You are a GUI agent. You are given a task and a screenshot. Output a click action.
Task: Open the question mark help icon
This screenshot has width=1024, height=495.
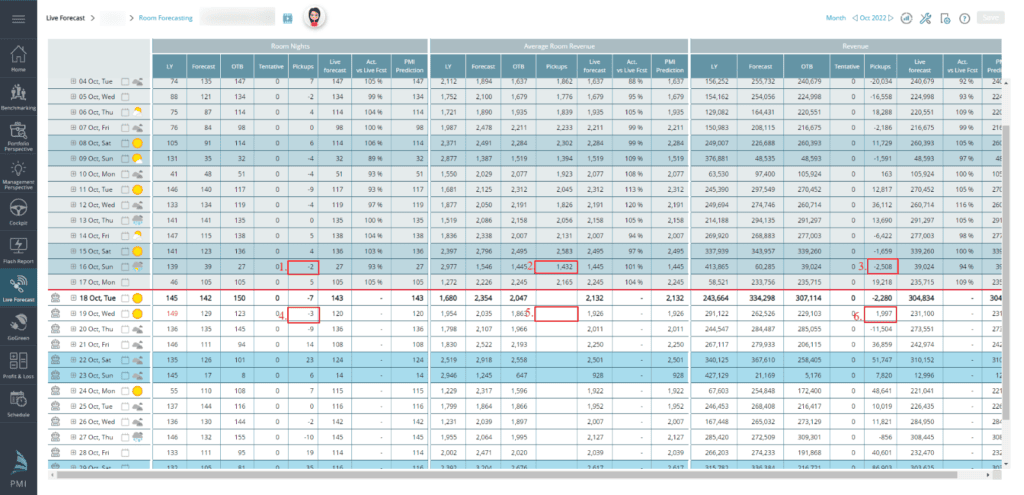tap(965, 18)
